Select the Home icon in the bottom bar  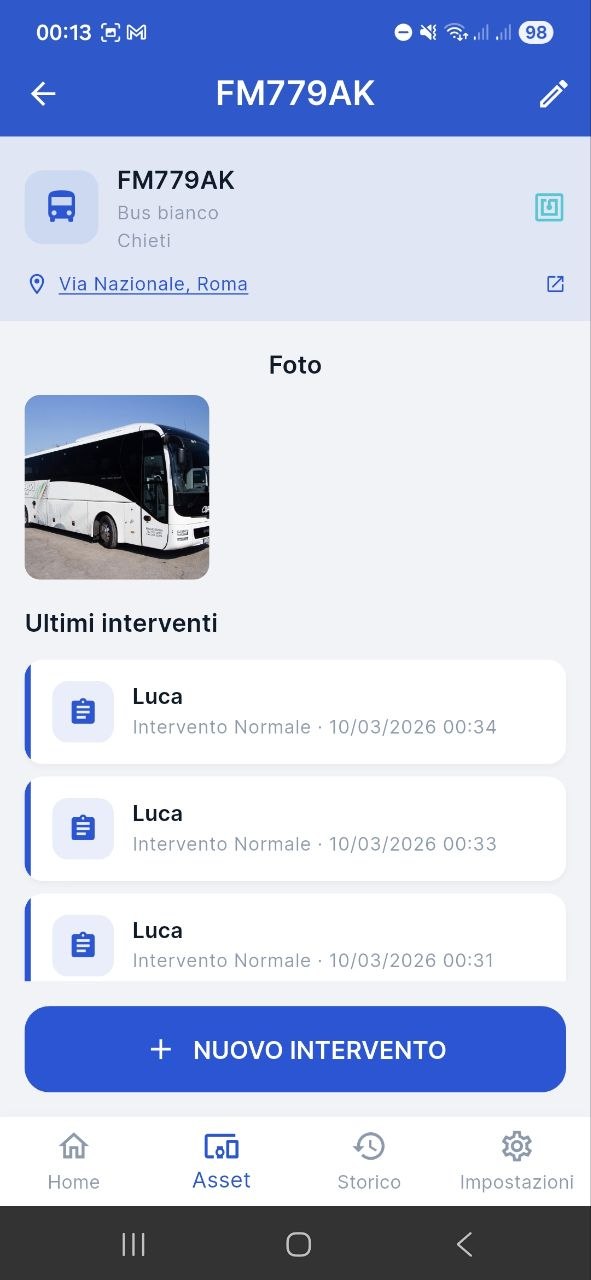click(x=73, y=1146)
